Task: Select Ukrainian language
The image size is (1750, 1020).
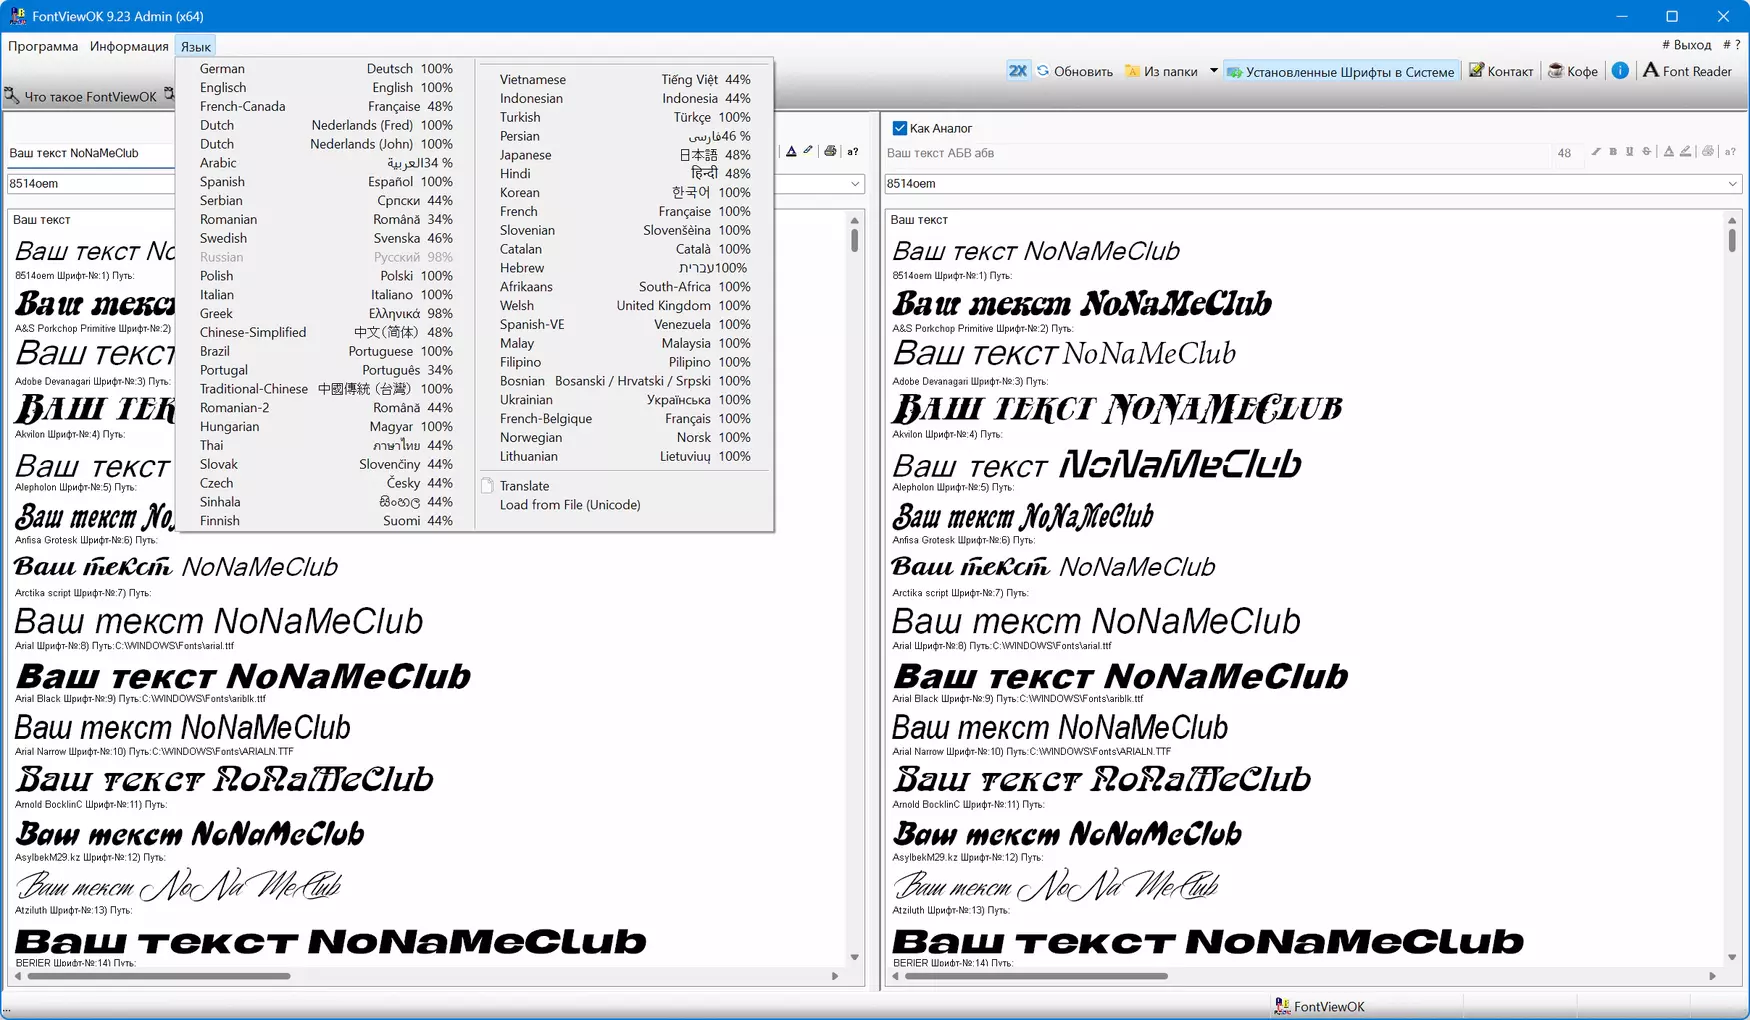Action: (625, 400)
